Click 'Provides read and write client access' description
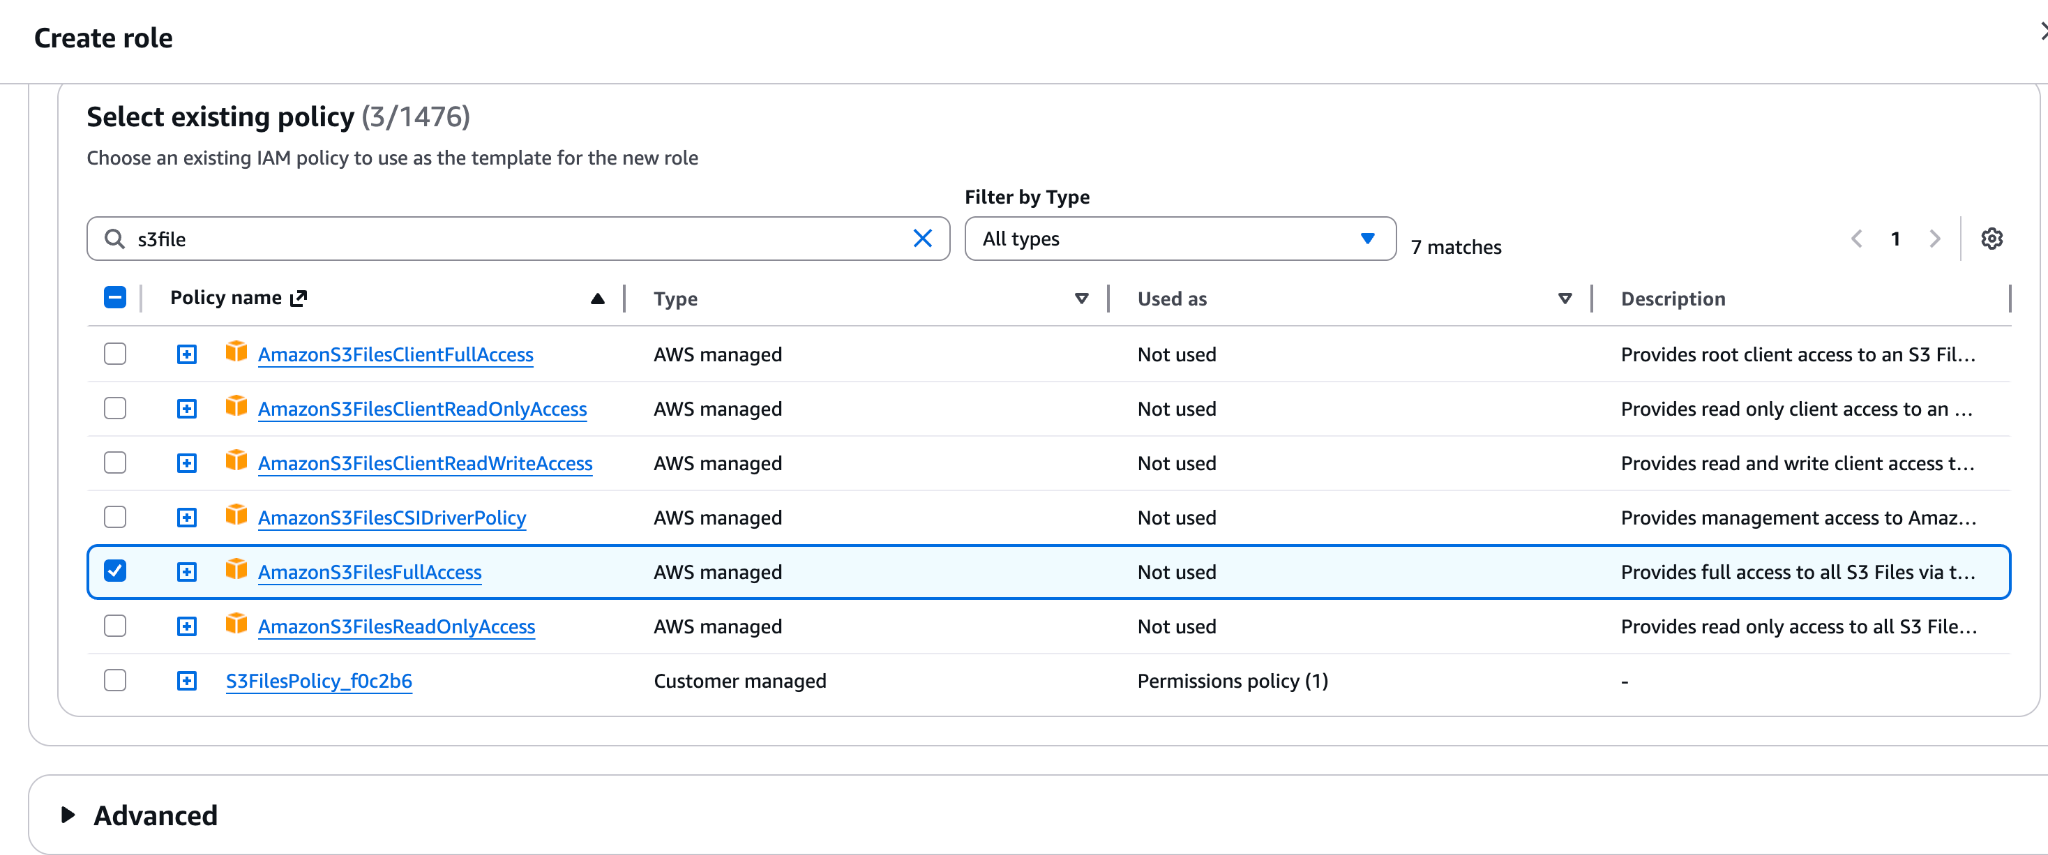The width and height of the screenshot is (2048, 855). pyautogui.click(x=1798, y=463)
